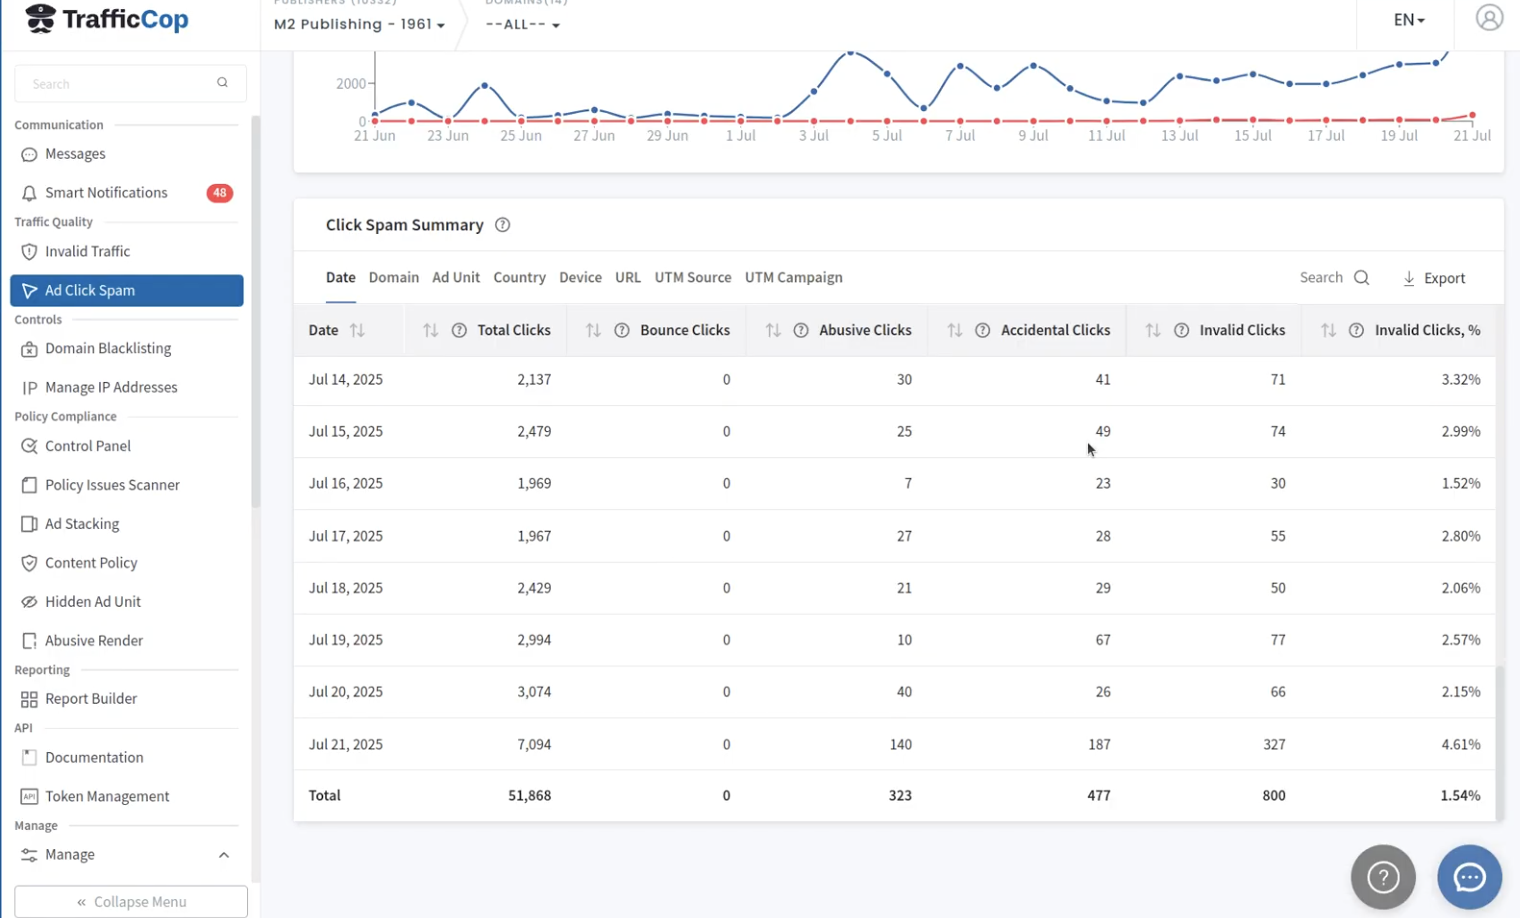Click the table Search field
This screenshot has width=1520, height=918.
[x=1334, y=278]
